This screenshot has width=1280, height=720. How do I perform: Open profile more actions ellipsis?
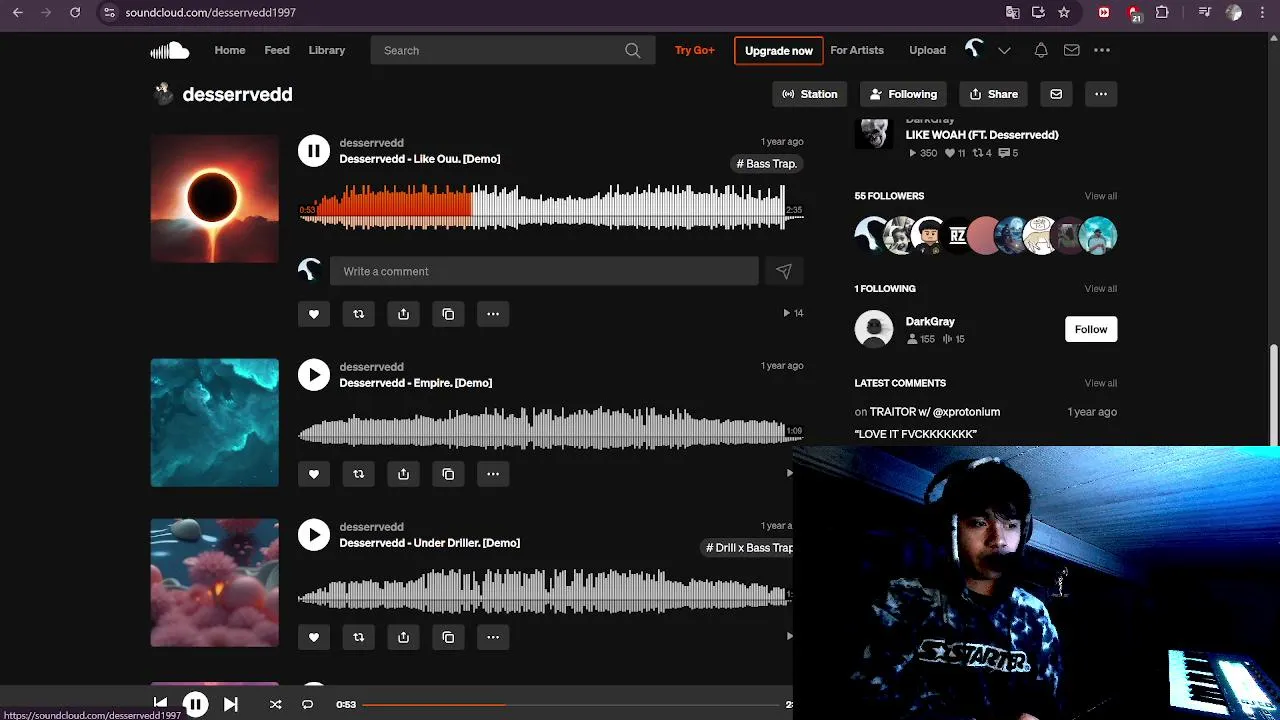[1101, 94]
